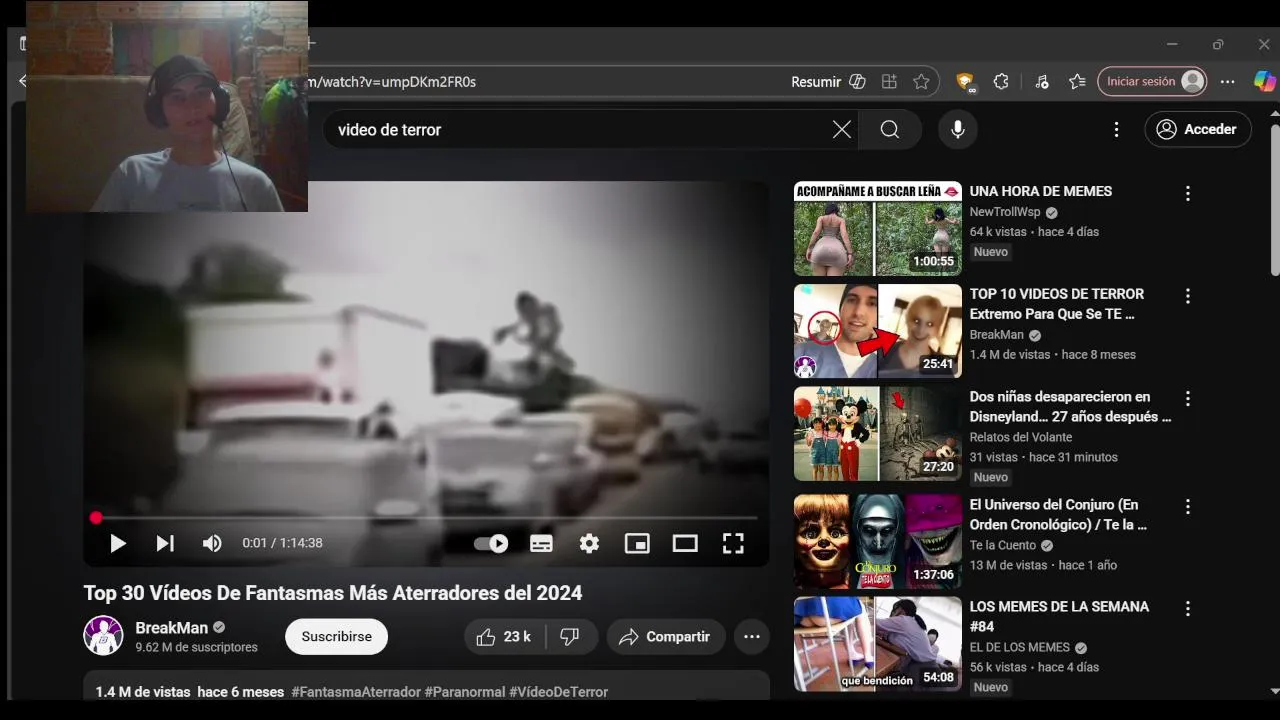1280x720 pixels.
Task: Open a new browser tab with plus
Action: tap(311, 43)
